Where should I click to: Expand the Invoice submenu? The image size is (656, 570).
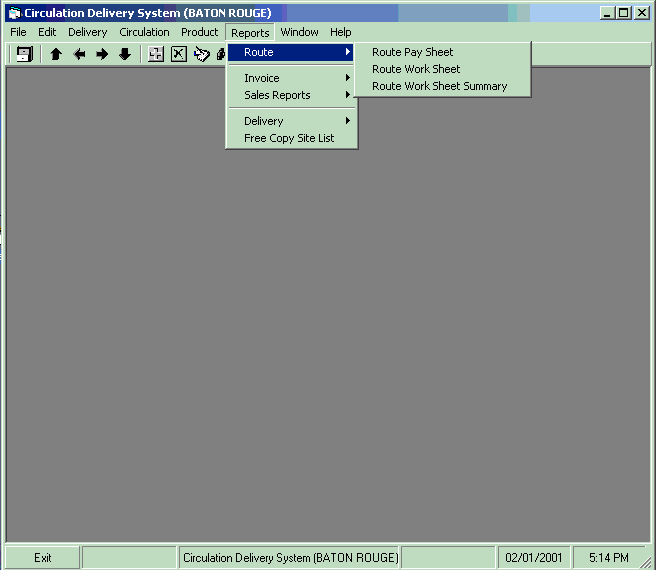[291, 78]
